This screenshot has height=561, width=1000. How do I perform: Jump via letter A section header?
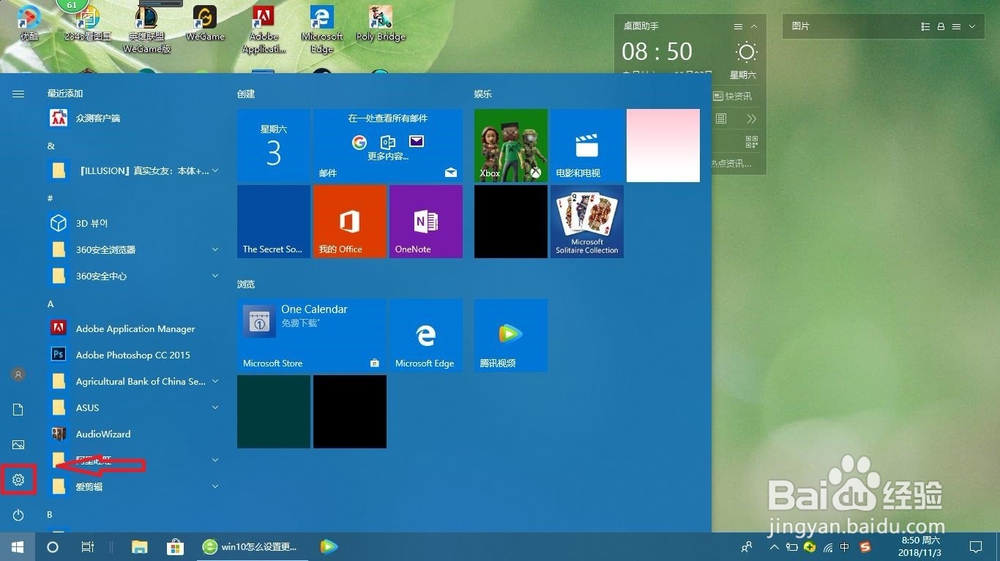click(50, 304)
